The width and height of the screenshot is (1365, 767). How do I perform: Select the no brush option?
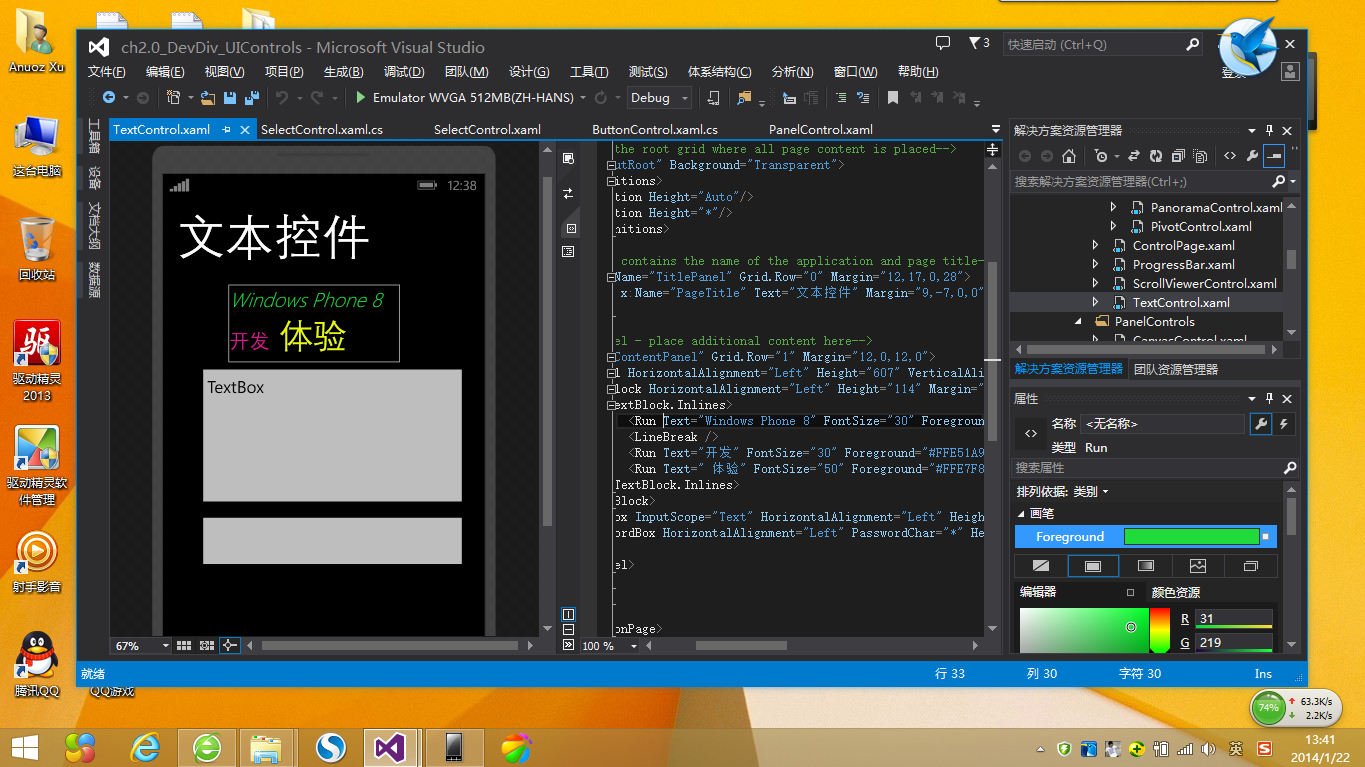tap(1041, 566)
